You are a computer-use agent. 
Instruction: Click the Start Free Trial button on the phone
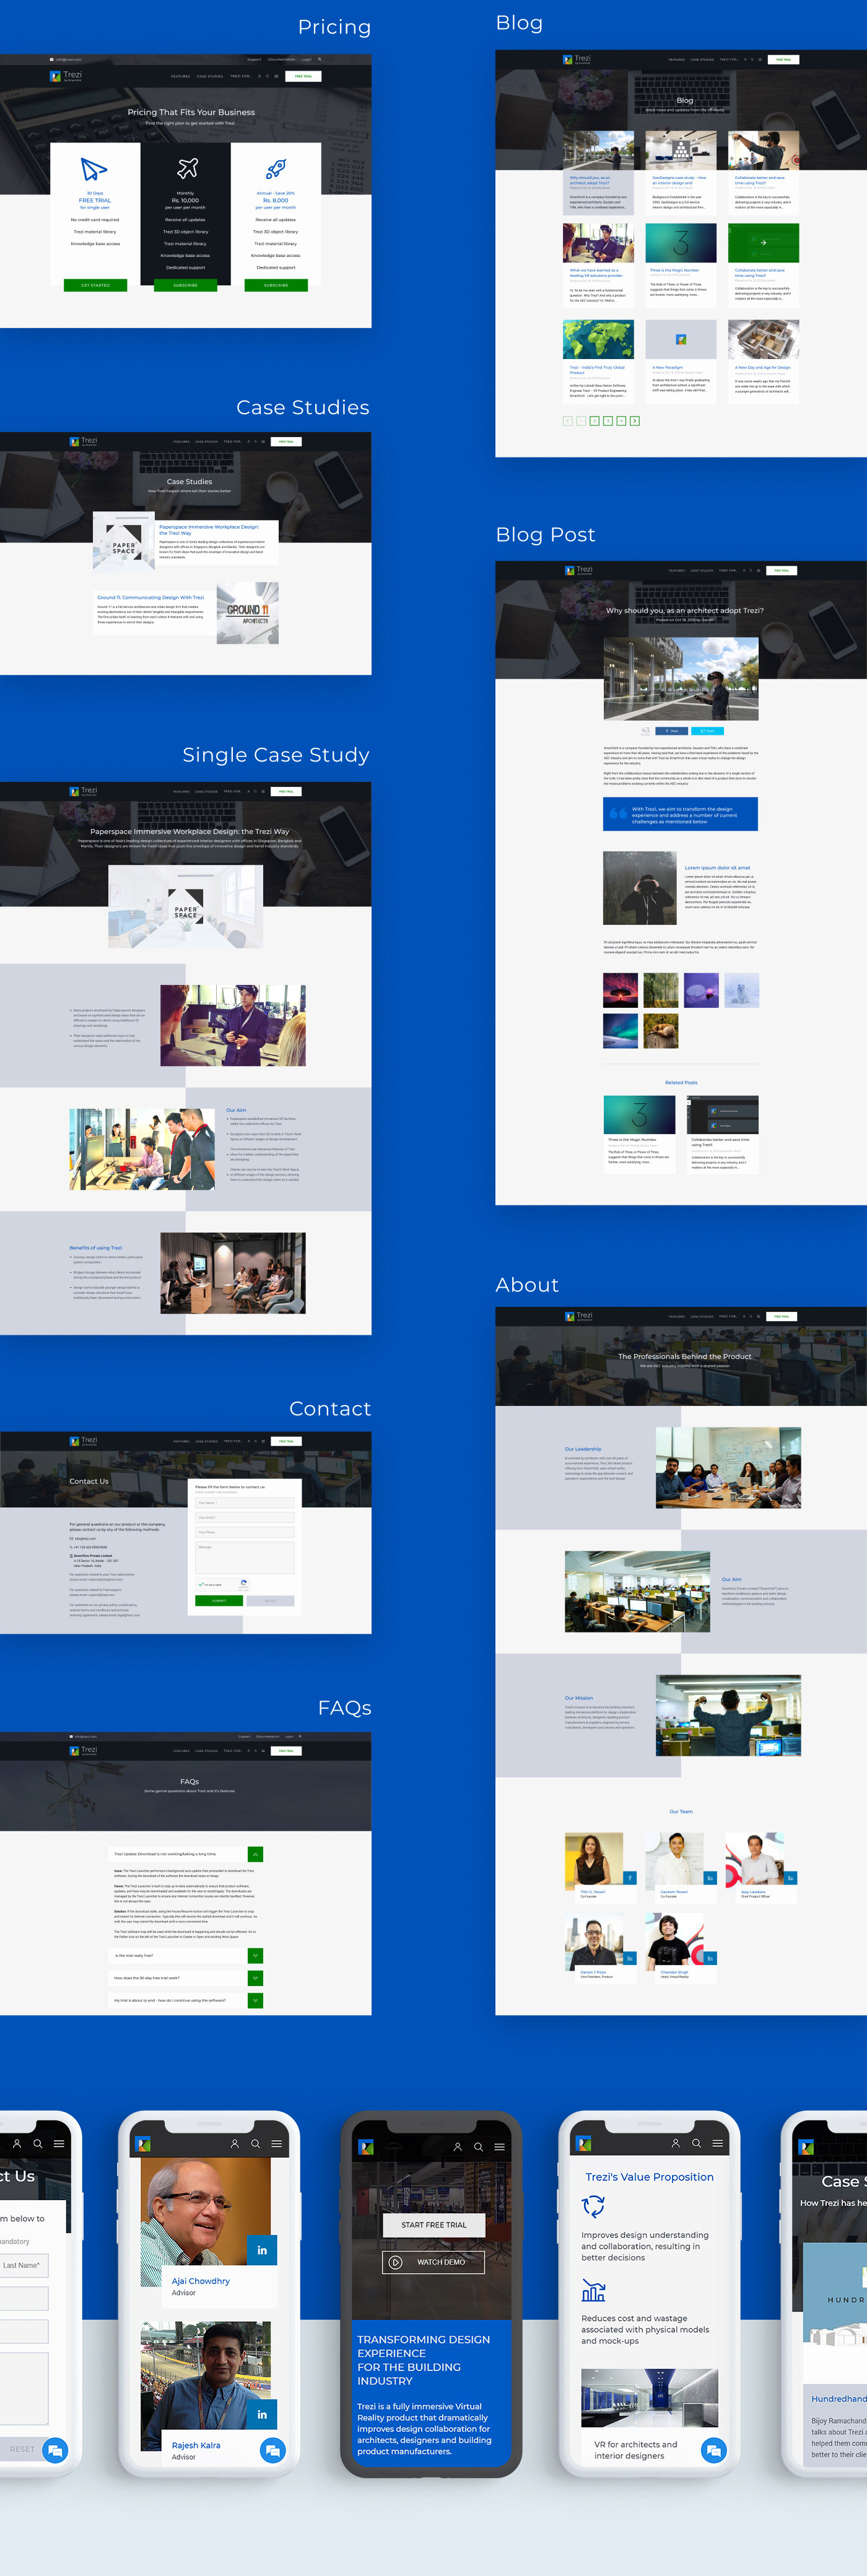coord(434,2225)
